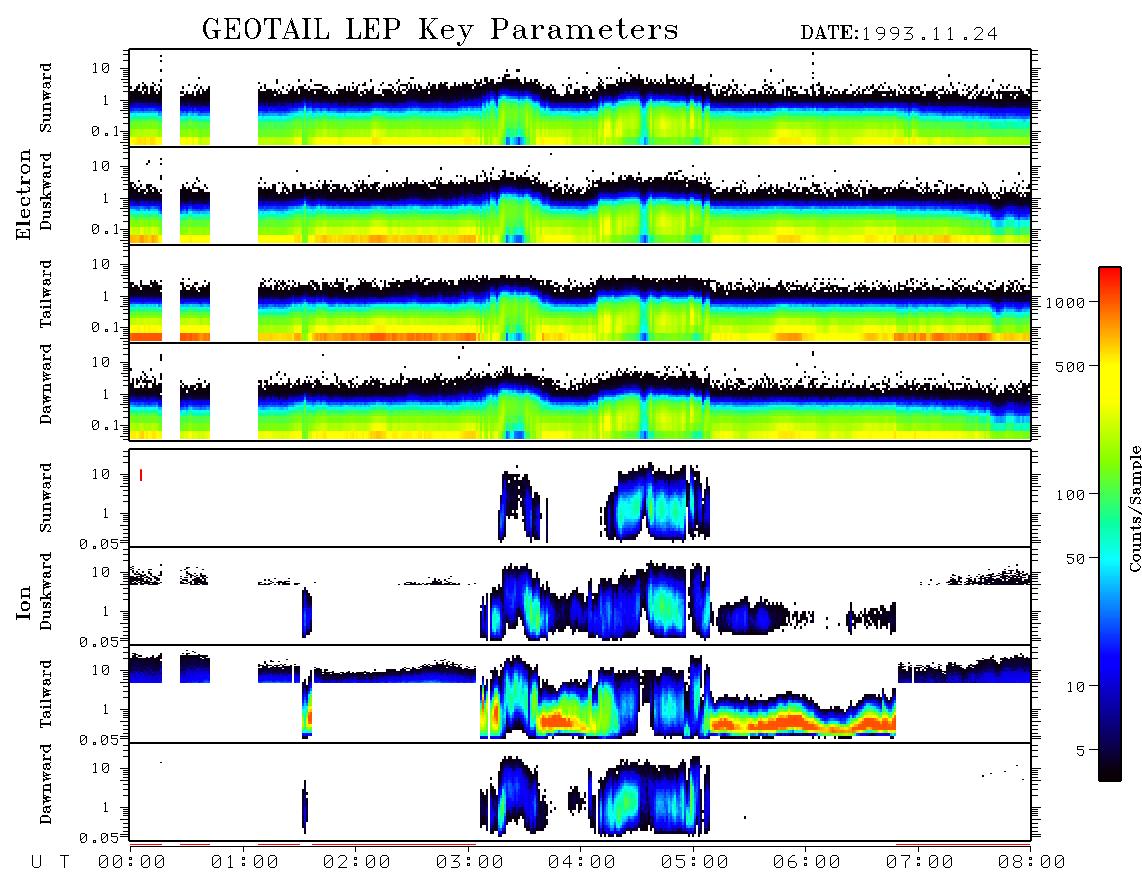Select the Electron "Duskward" panel label
Screen dimensions: 1142x880
pyautogui.click(x=46, y=192)
